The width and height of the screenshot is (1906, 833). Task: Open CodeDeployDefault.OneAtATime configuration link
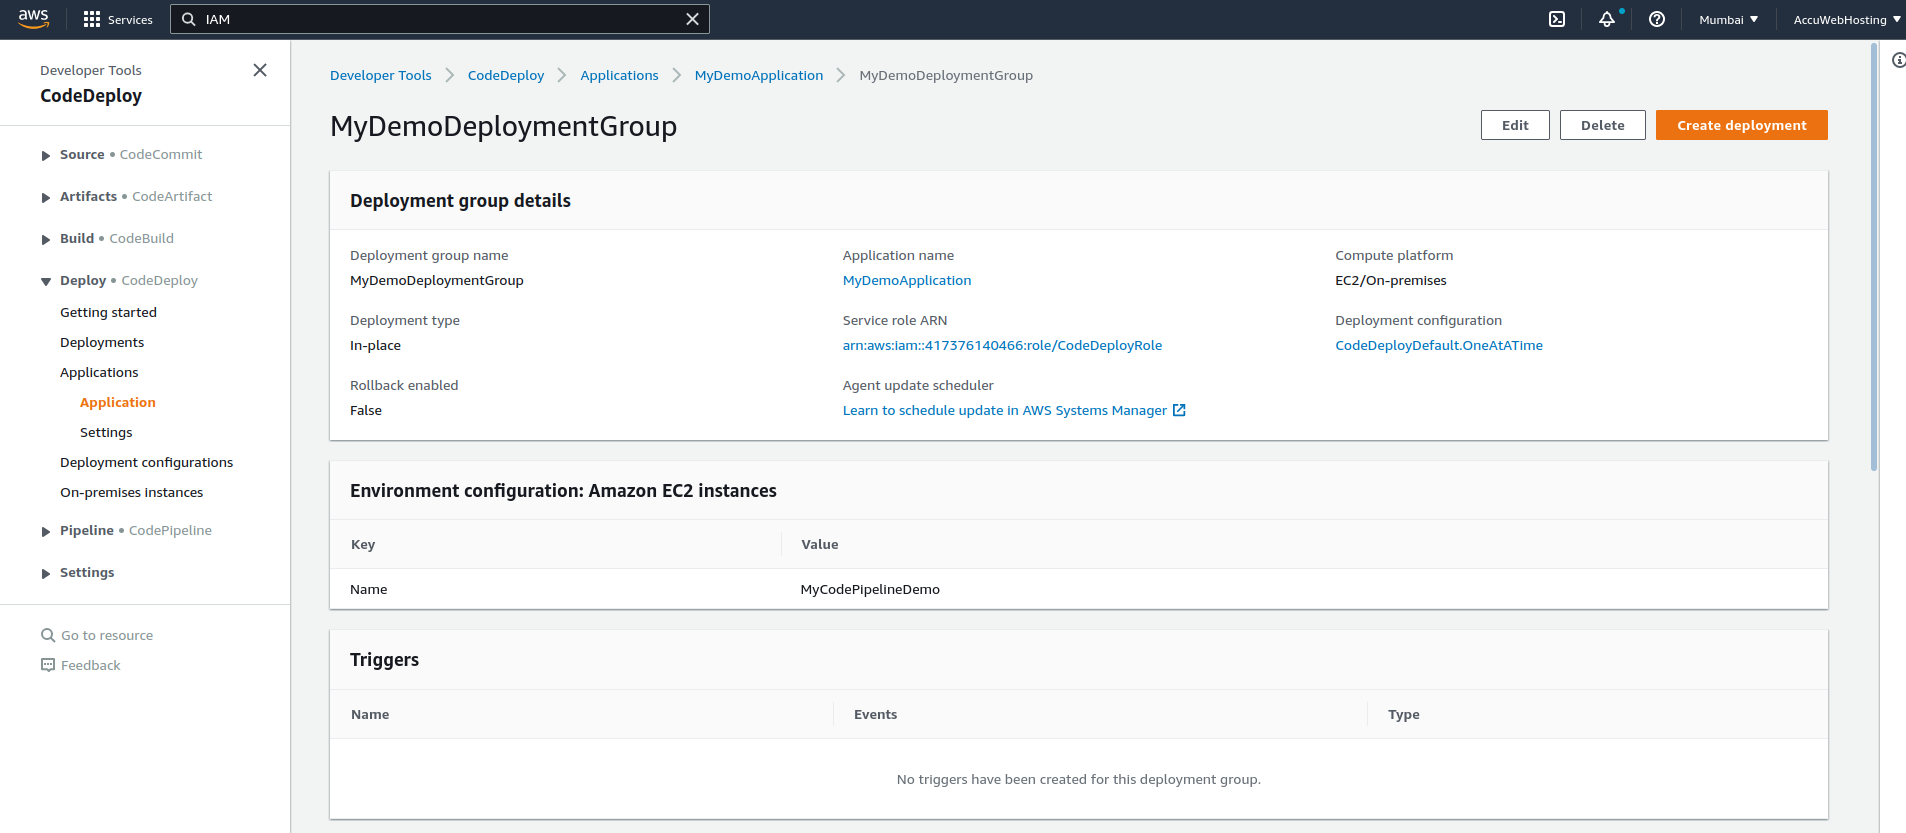click(x=1439, y=345)
